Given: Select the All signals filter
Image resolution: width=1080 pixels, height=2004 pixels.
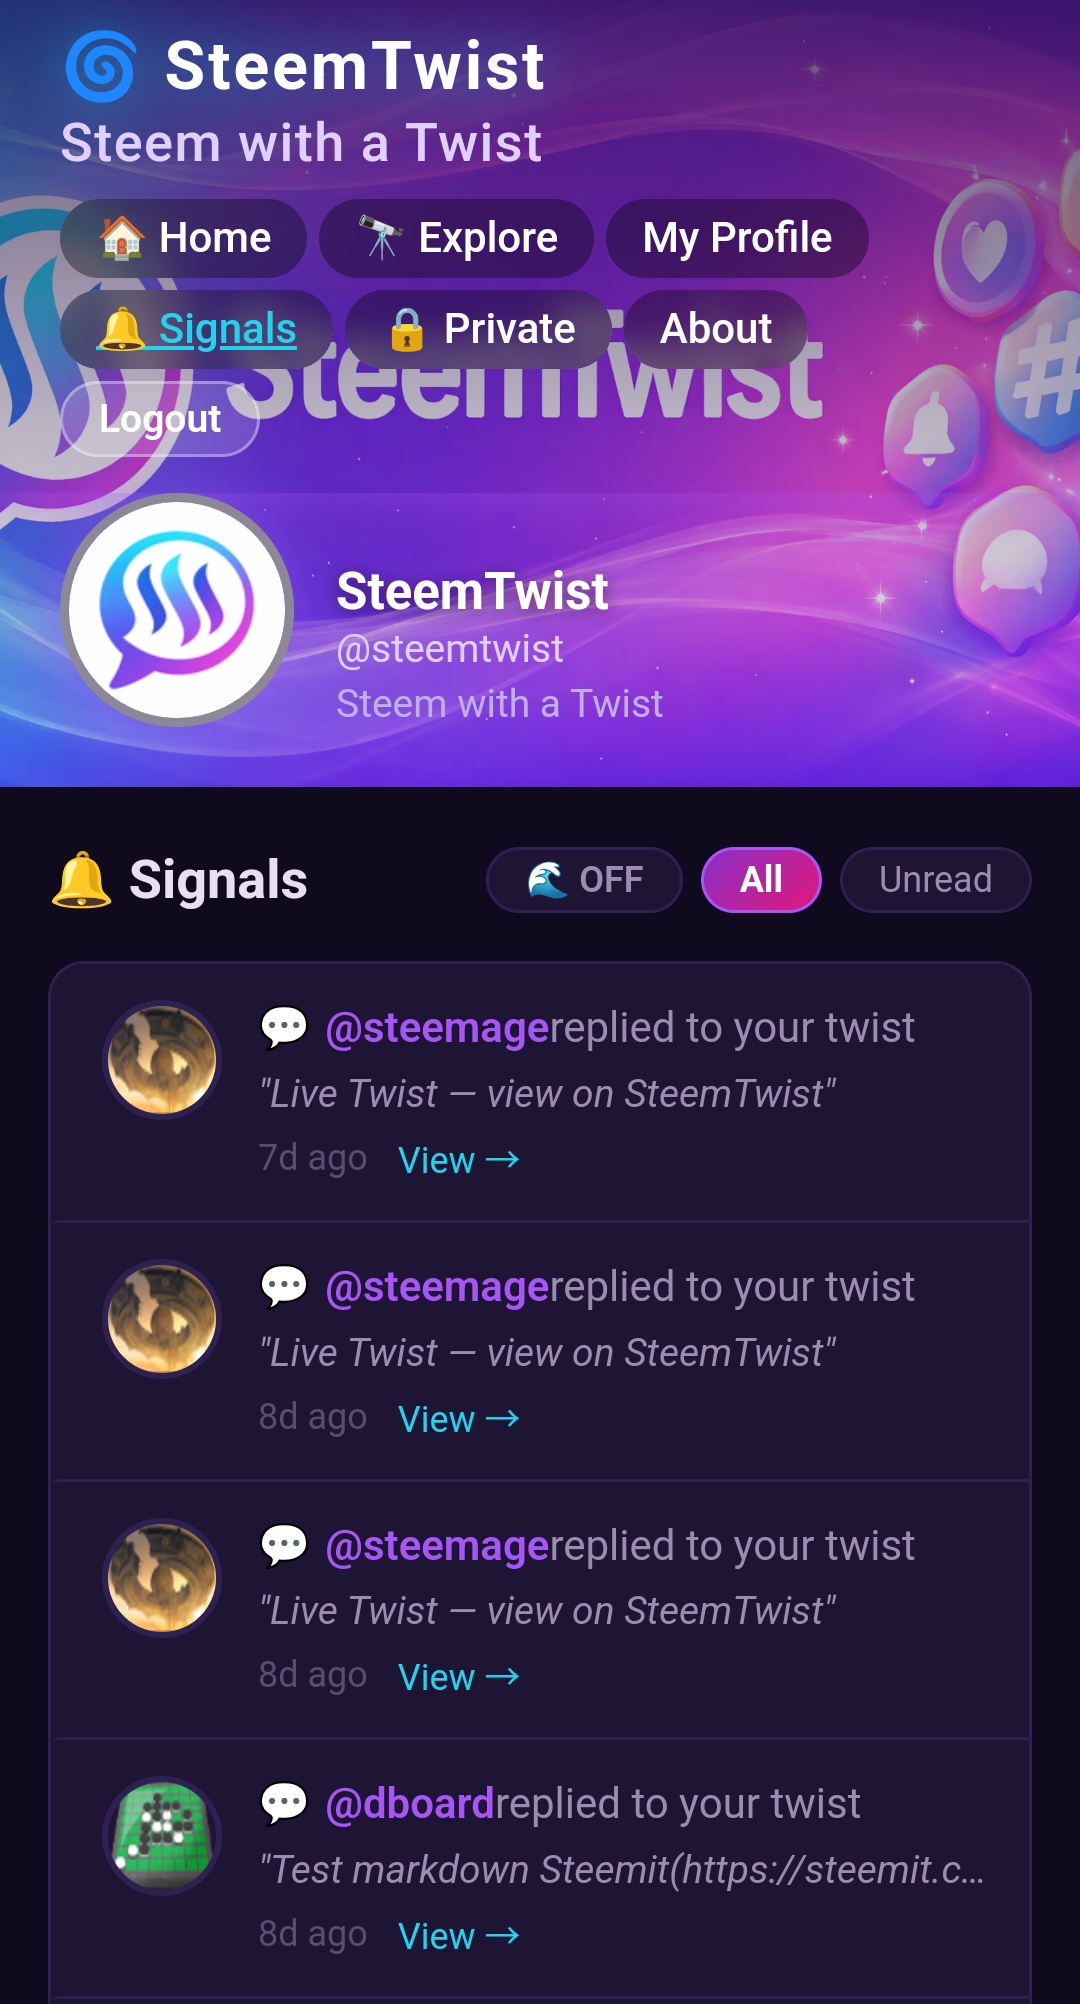Looking at the screenshot, I should [761, 880].
